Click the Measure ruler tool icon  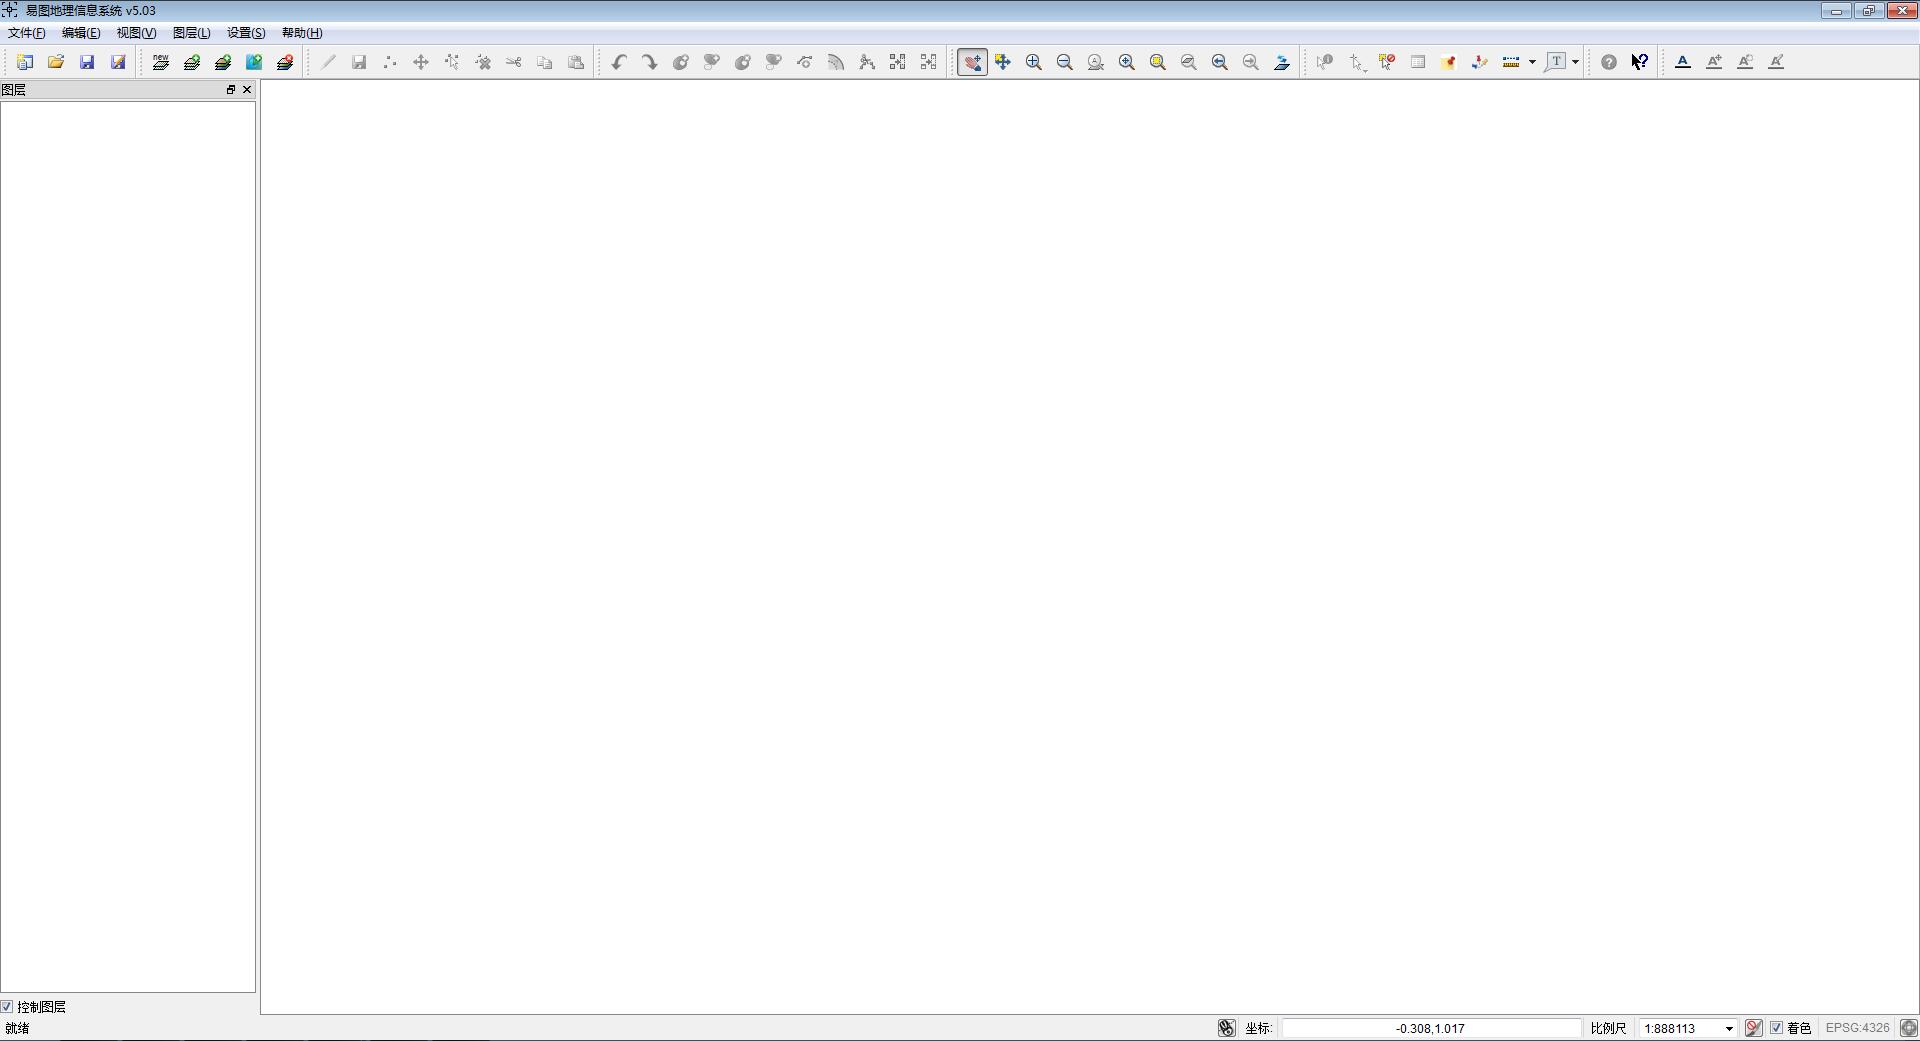point(1511,62)
